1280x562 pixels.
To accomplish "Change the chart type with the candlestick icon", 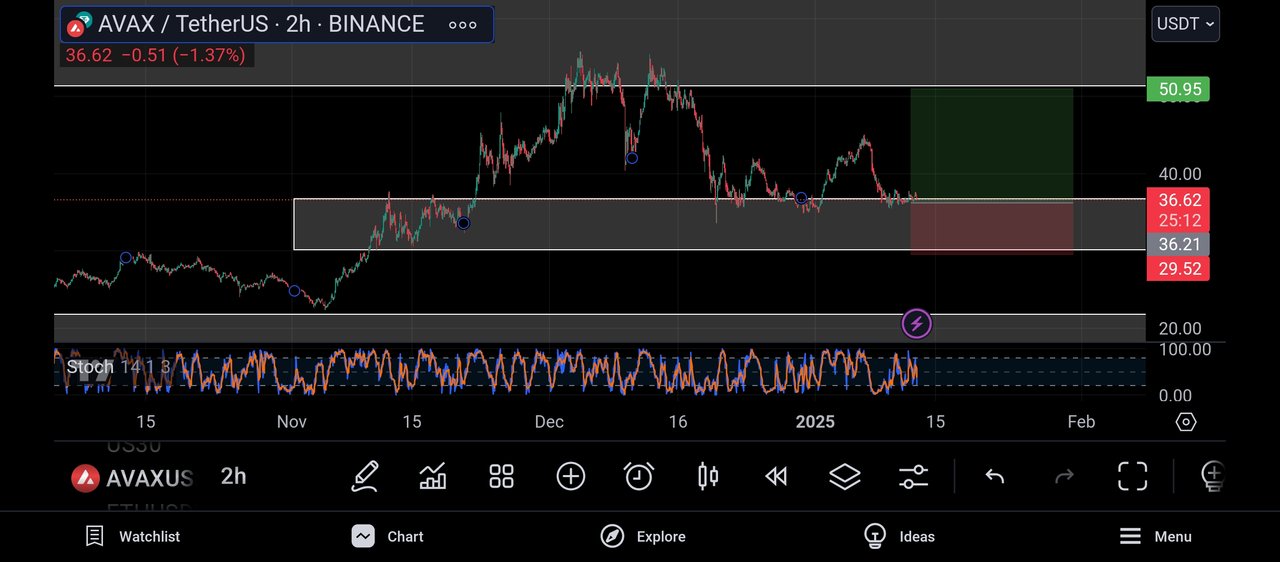I will 708,477.
